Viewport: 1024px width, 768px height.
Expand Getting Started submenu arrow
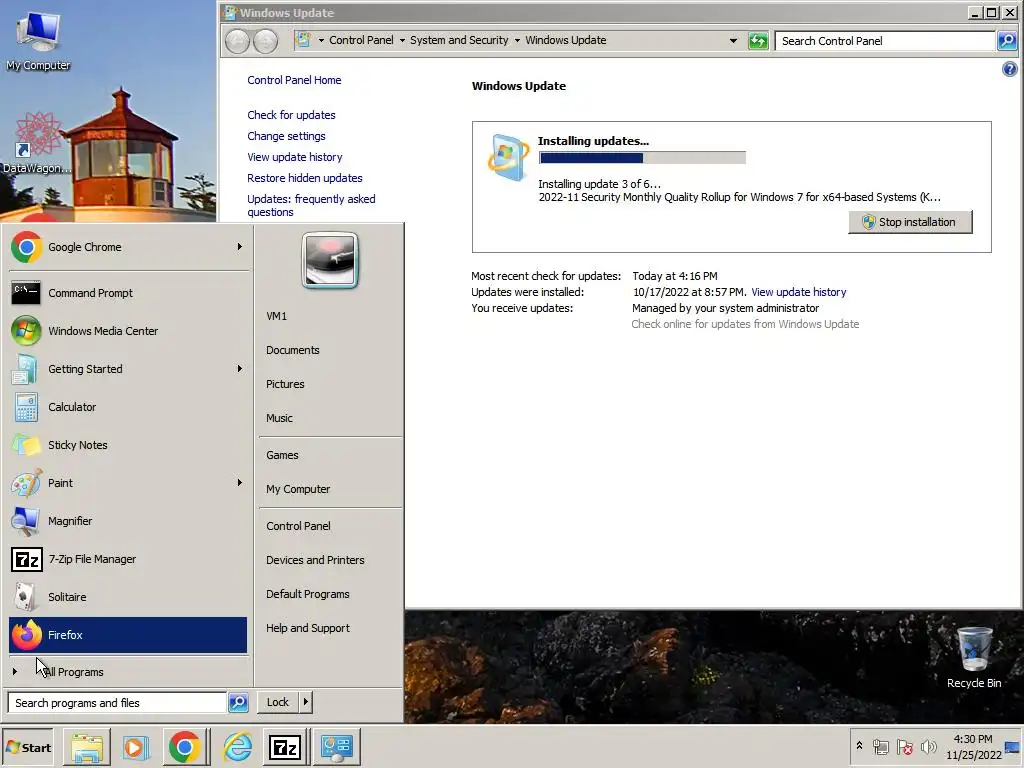(240, 369)
